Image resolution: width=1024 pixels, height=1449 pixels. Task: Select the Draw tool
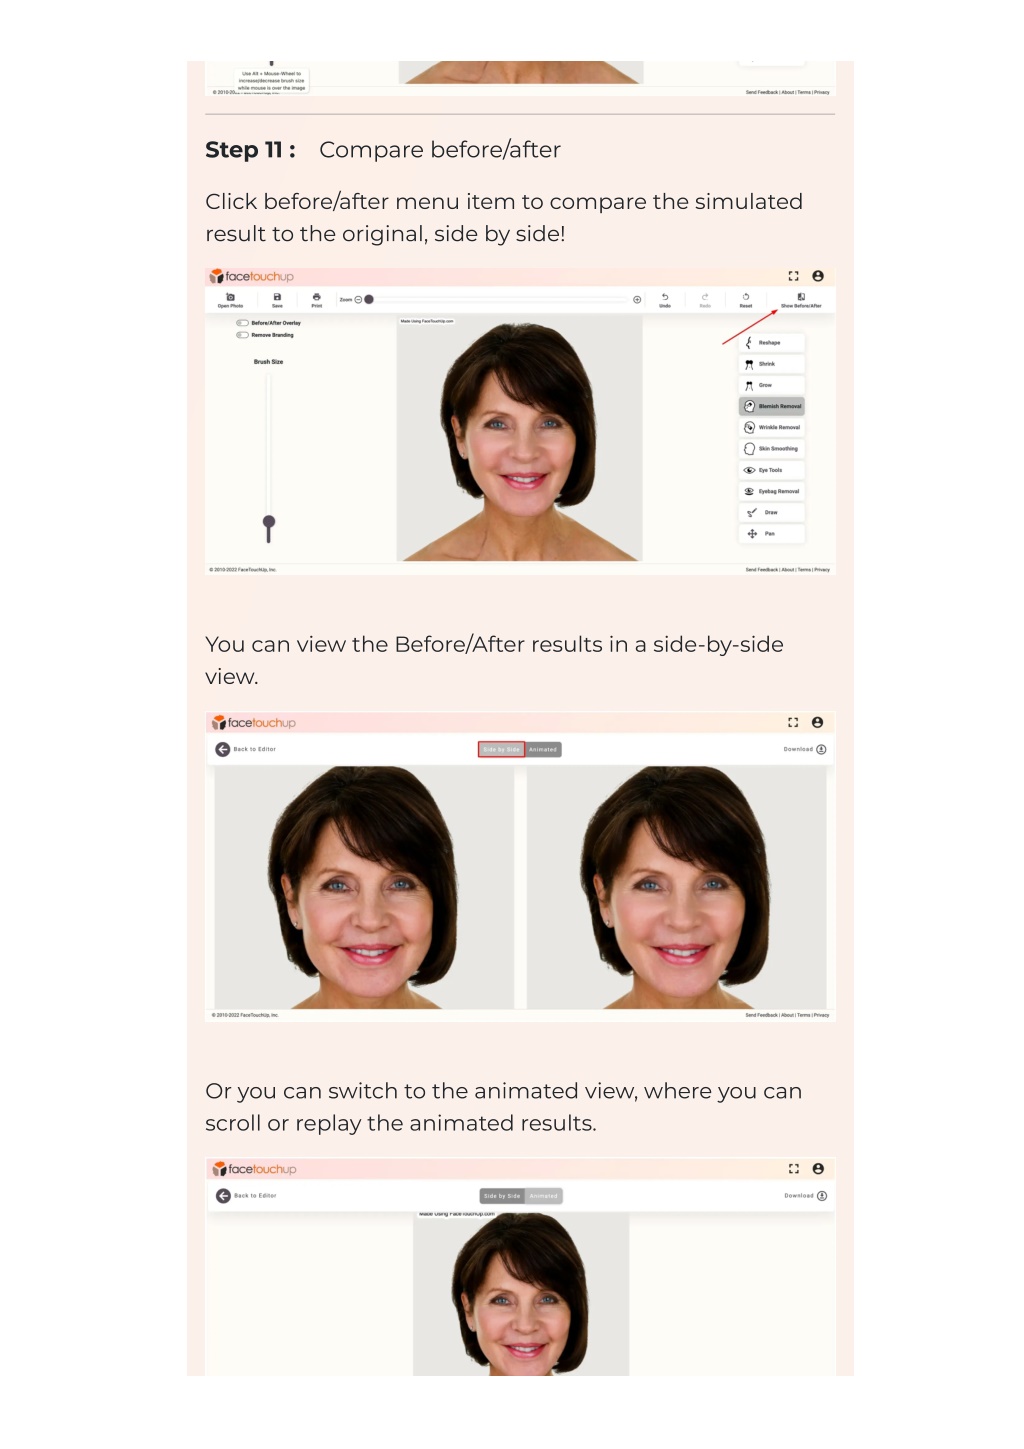pos(771,512)
